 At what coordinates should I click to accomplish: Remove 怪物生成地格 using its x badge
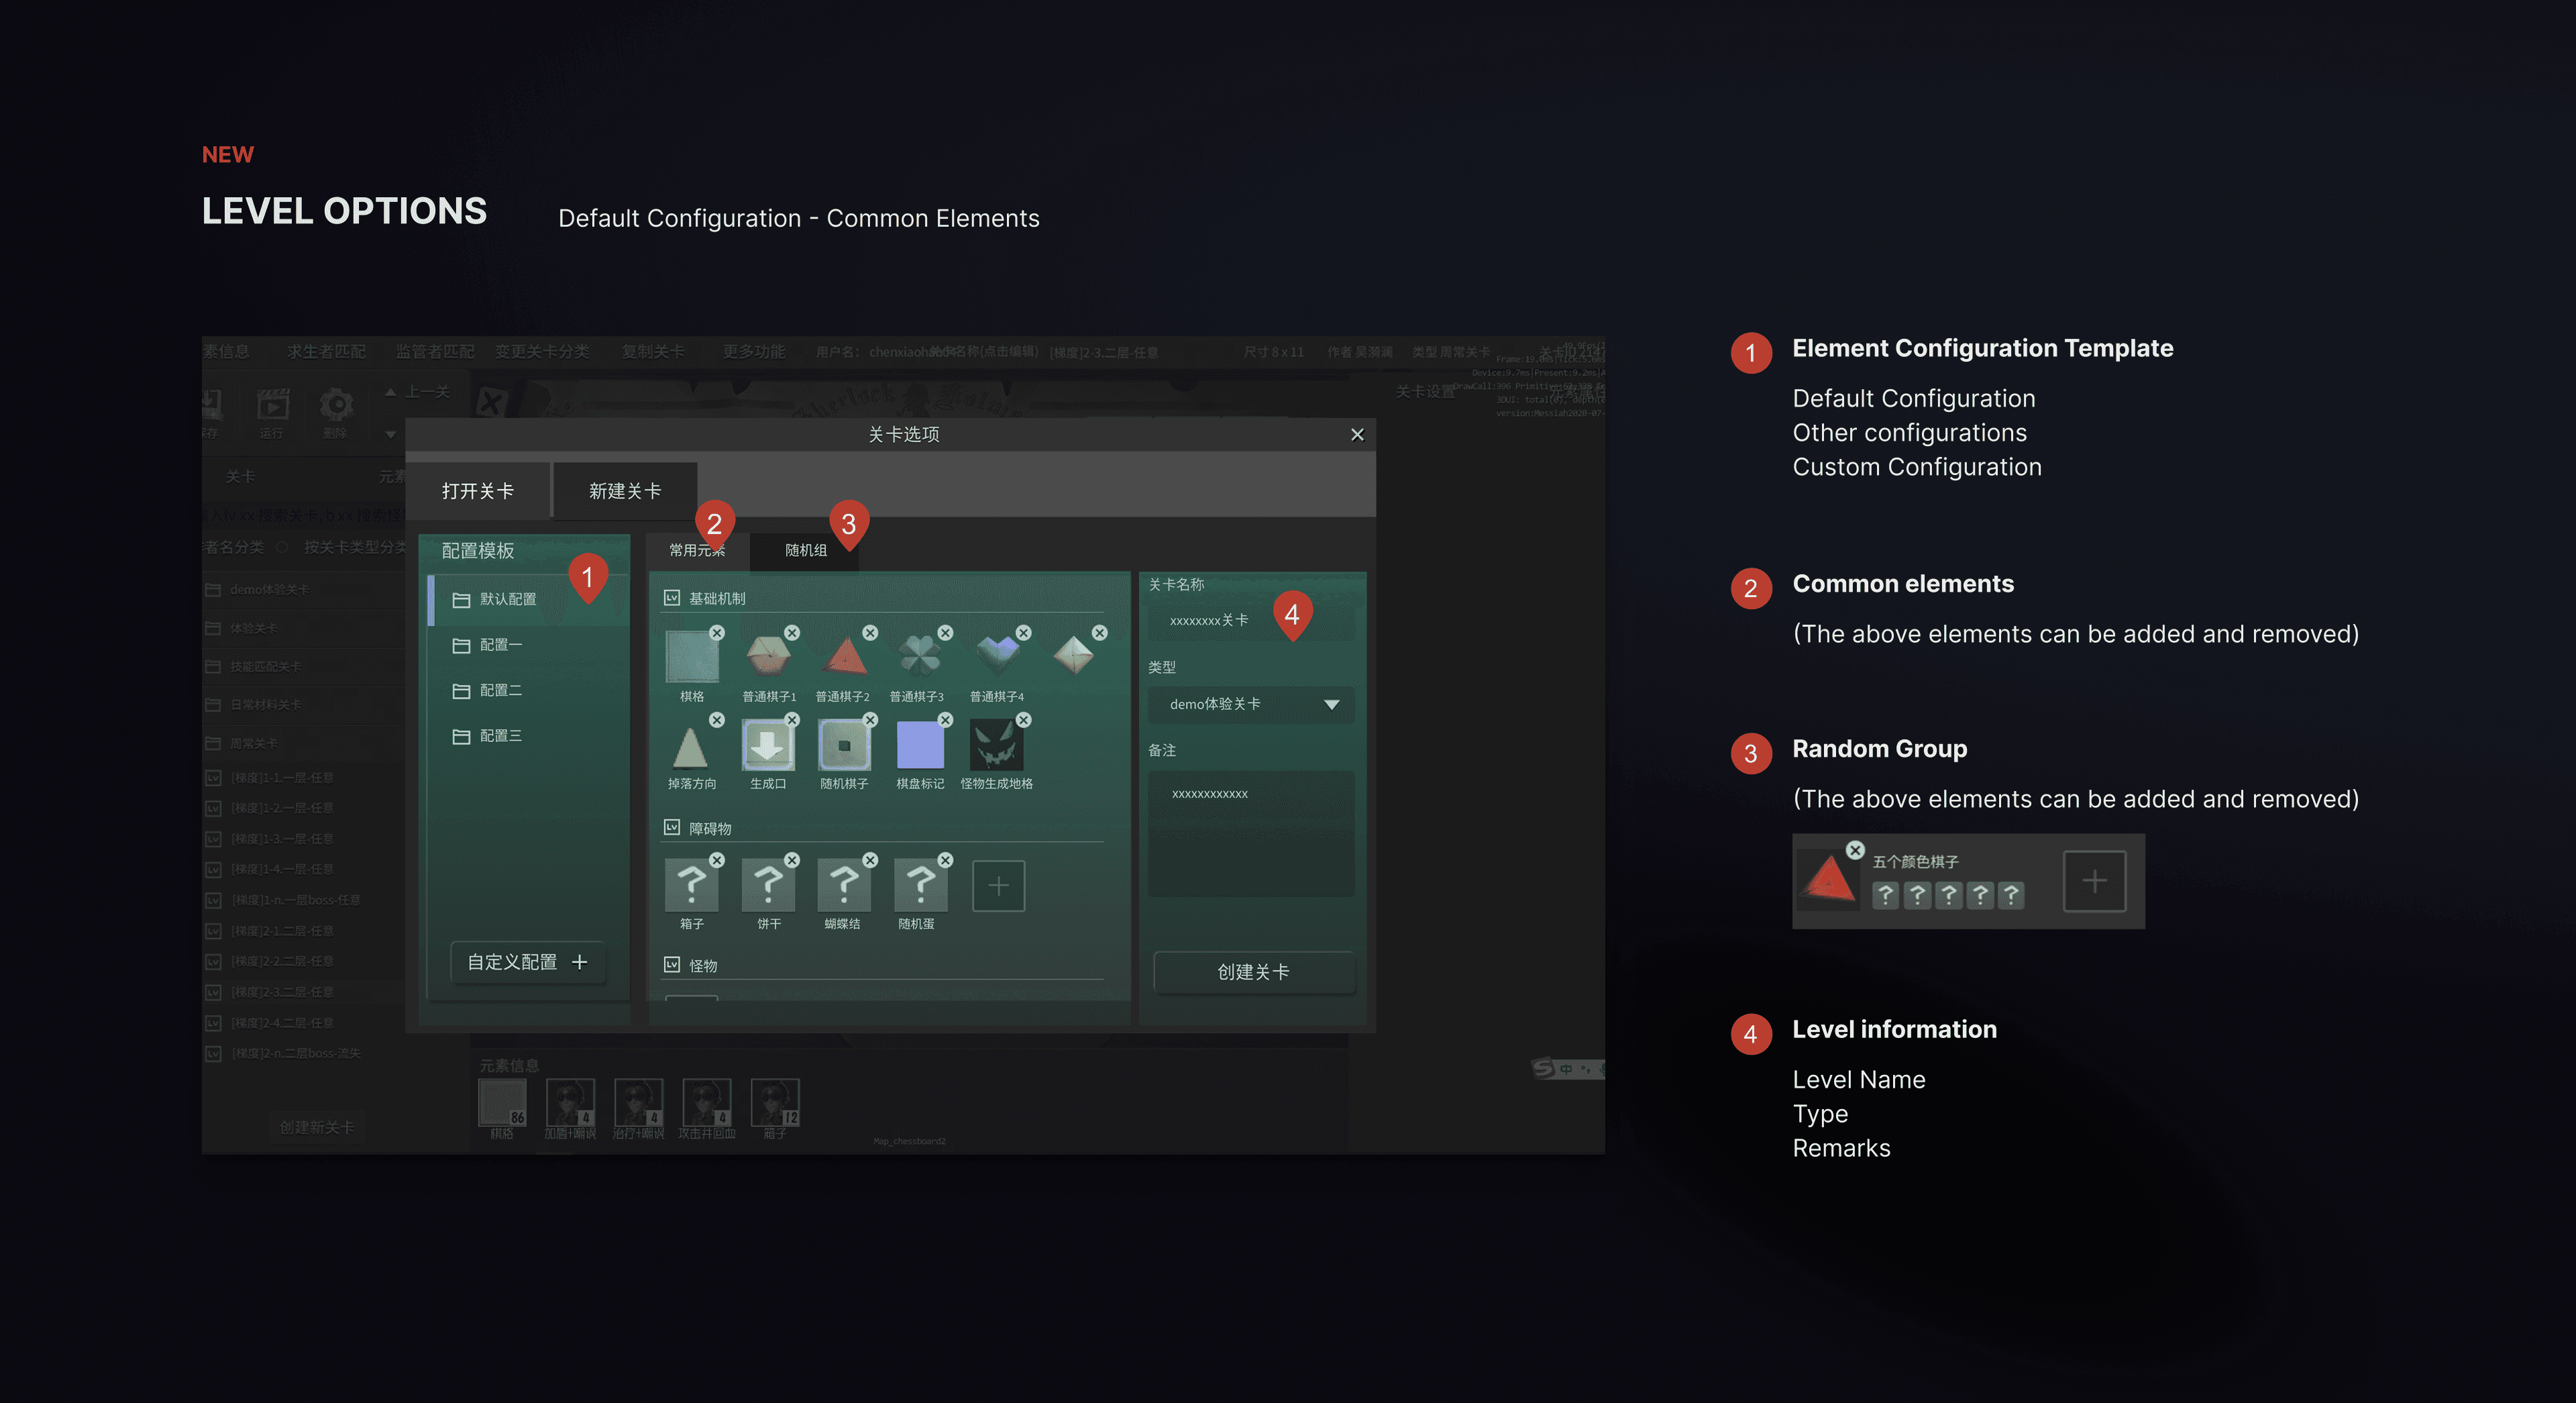point(1023,720)
